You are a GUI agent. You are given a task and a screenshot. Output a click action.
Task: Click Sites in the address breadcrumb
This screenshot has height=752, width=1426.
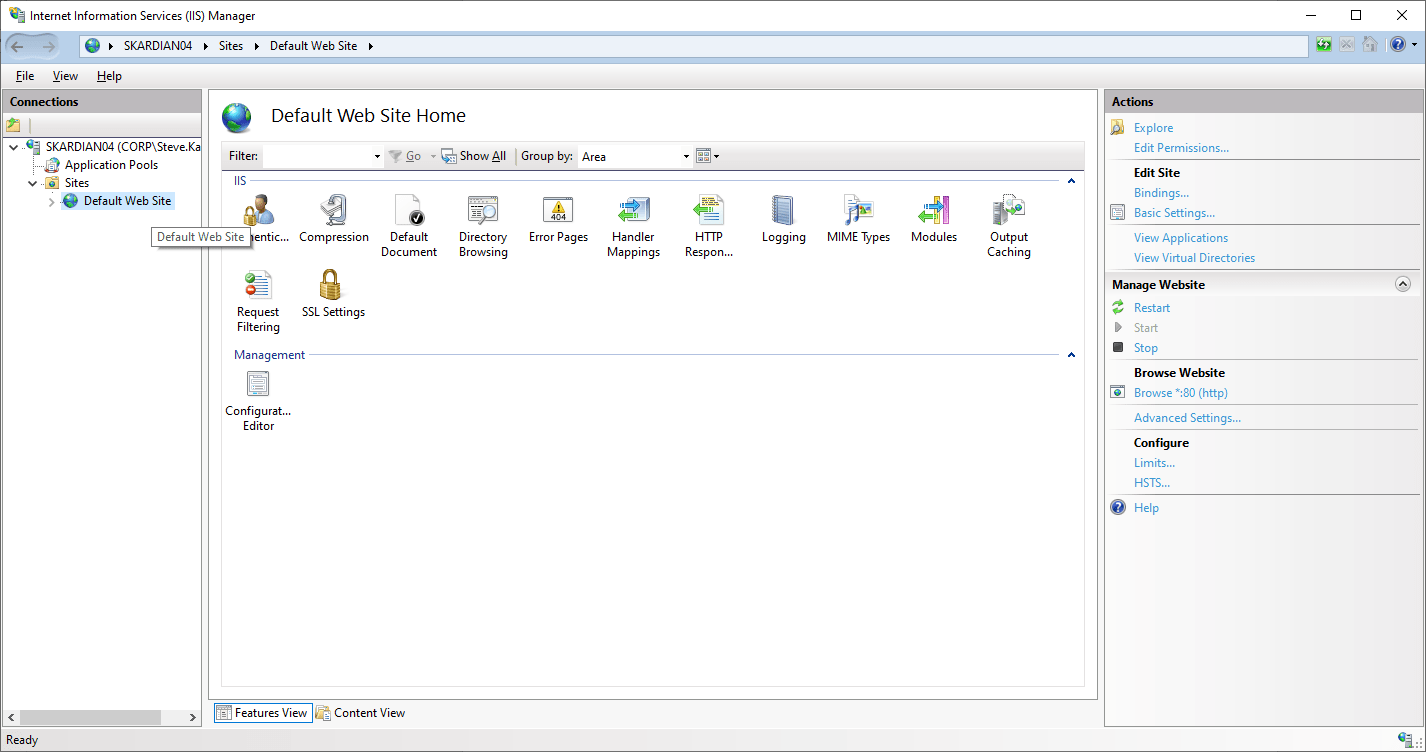click(x=231, y=46)
